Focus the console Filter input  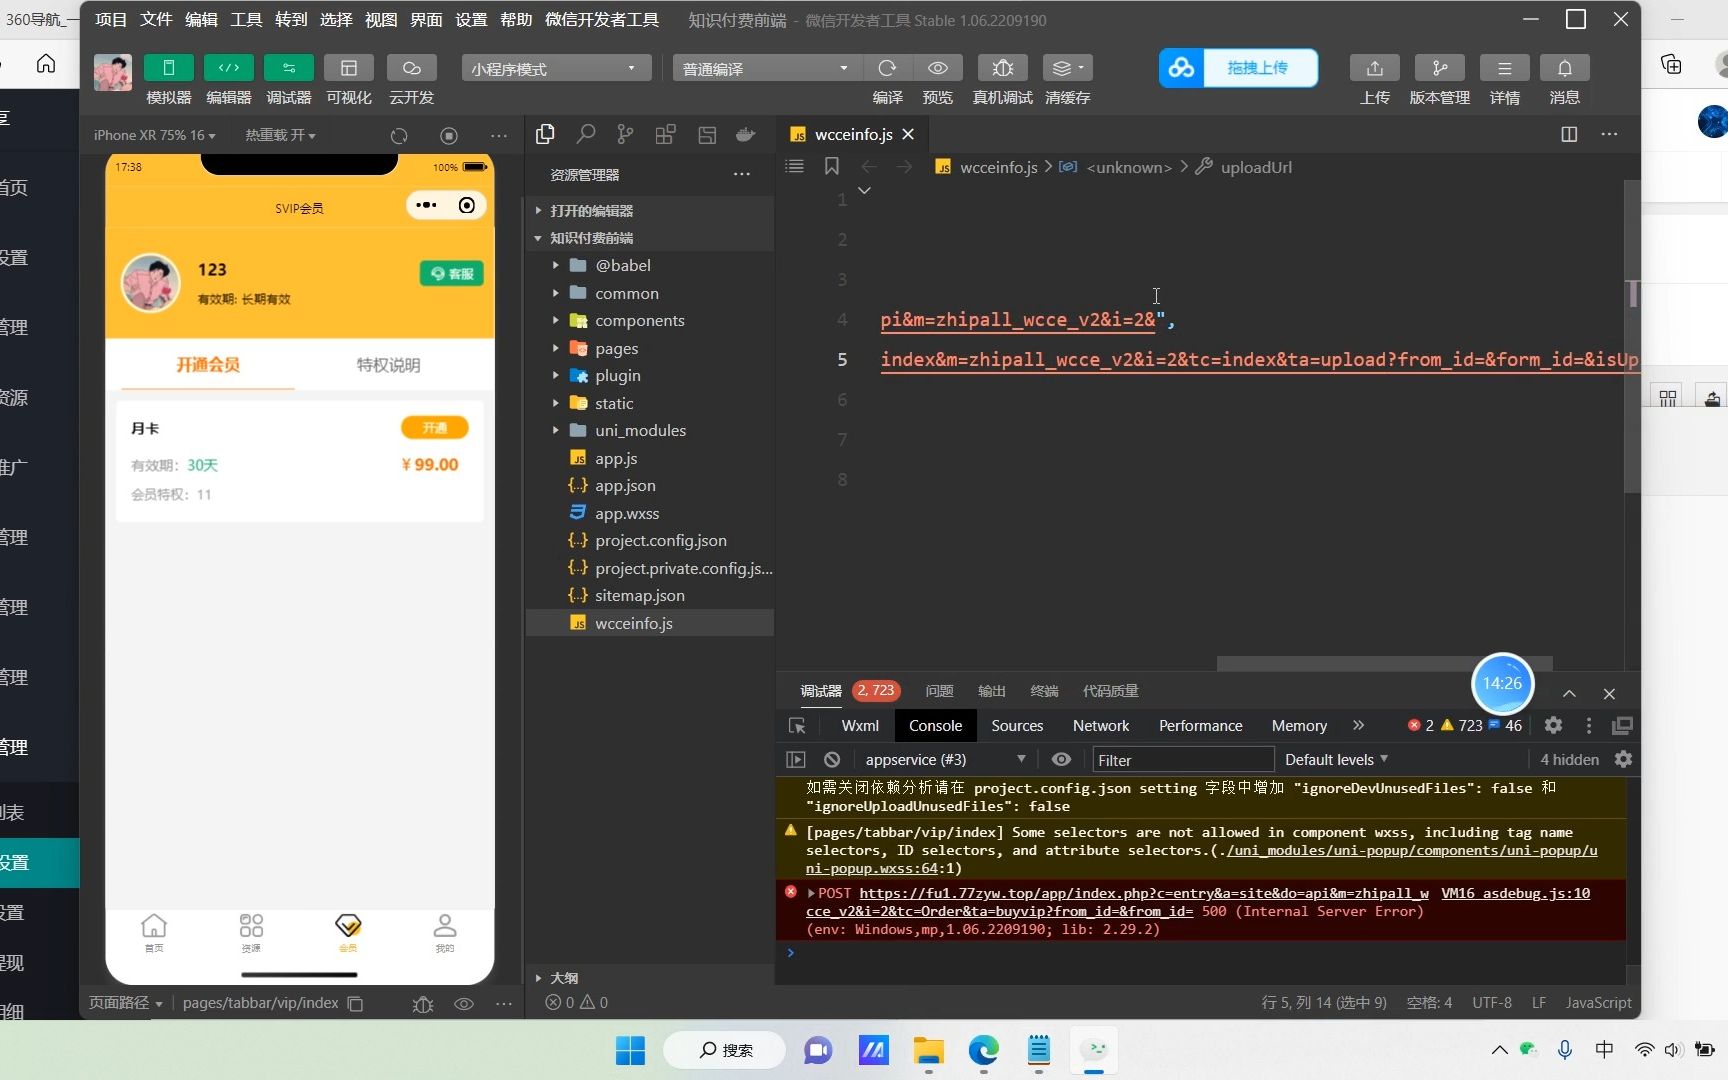pos(1183,760)
